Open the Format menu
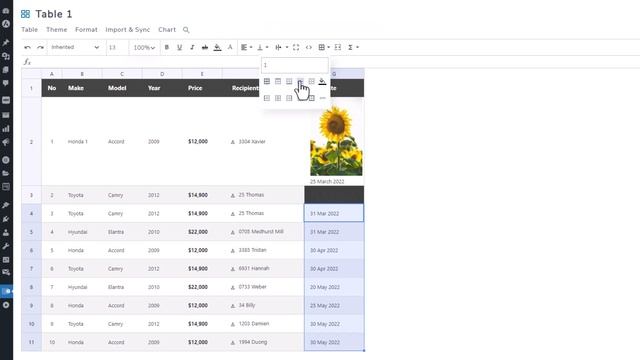Viewport: 640px width, 360px height. pyautogui.click(x=86, y=30)
